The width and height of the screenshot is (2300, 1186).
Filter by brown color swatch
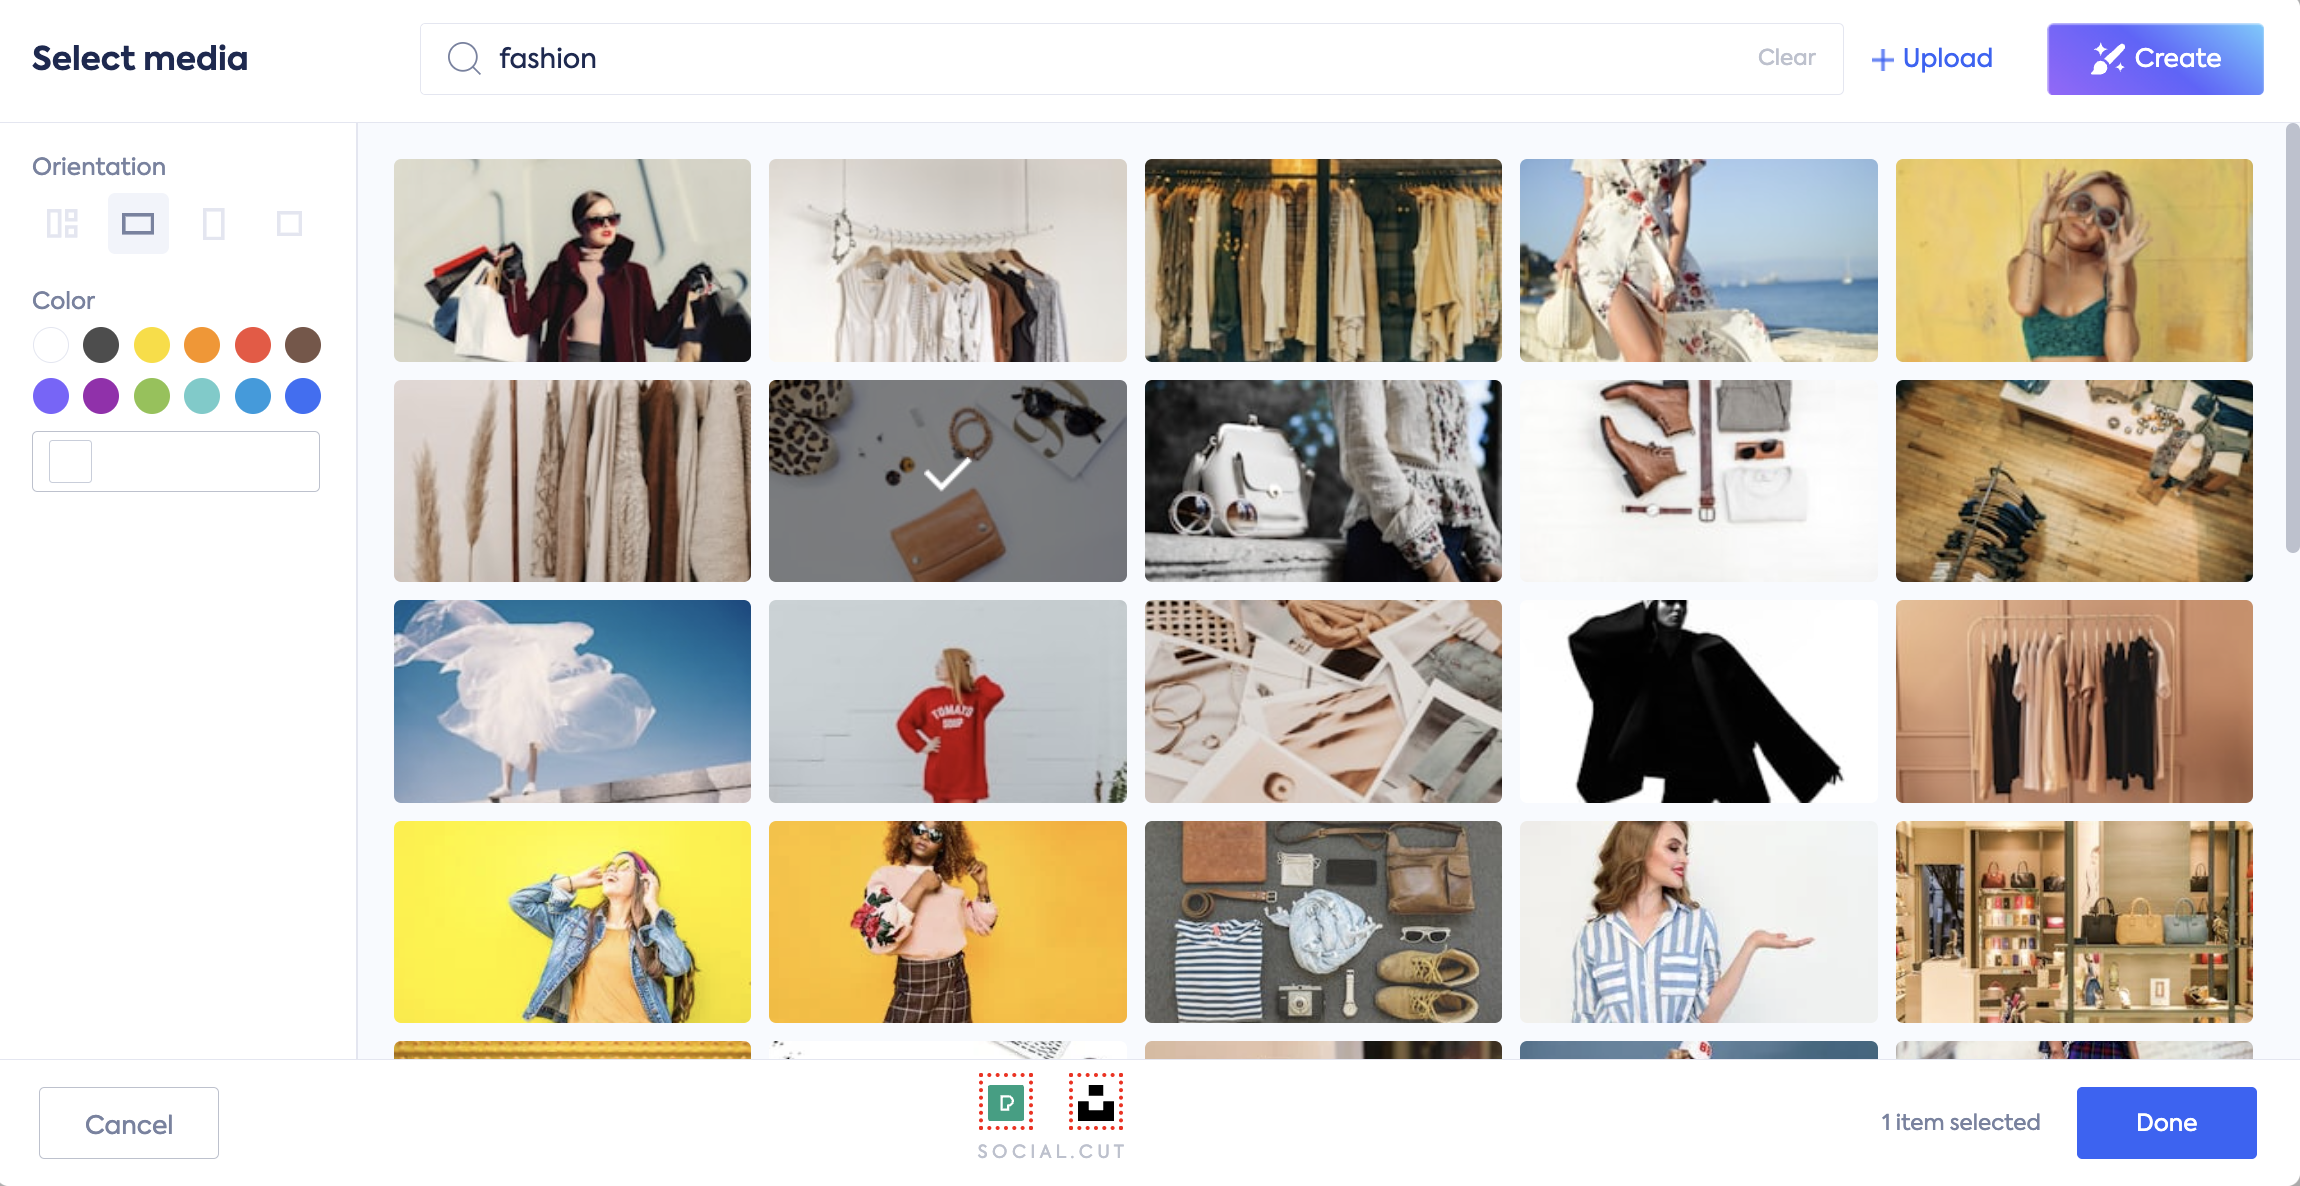[303, 345]
